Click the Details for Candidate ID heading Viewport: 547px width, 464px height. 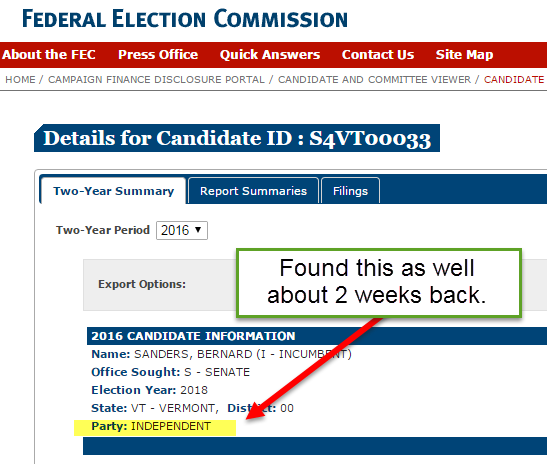237,138
